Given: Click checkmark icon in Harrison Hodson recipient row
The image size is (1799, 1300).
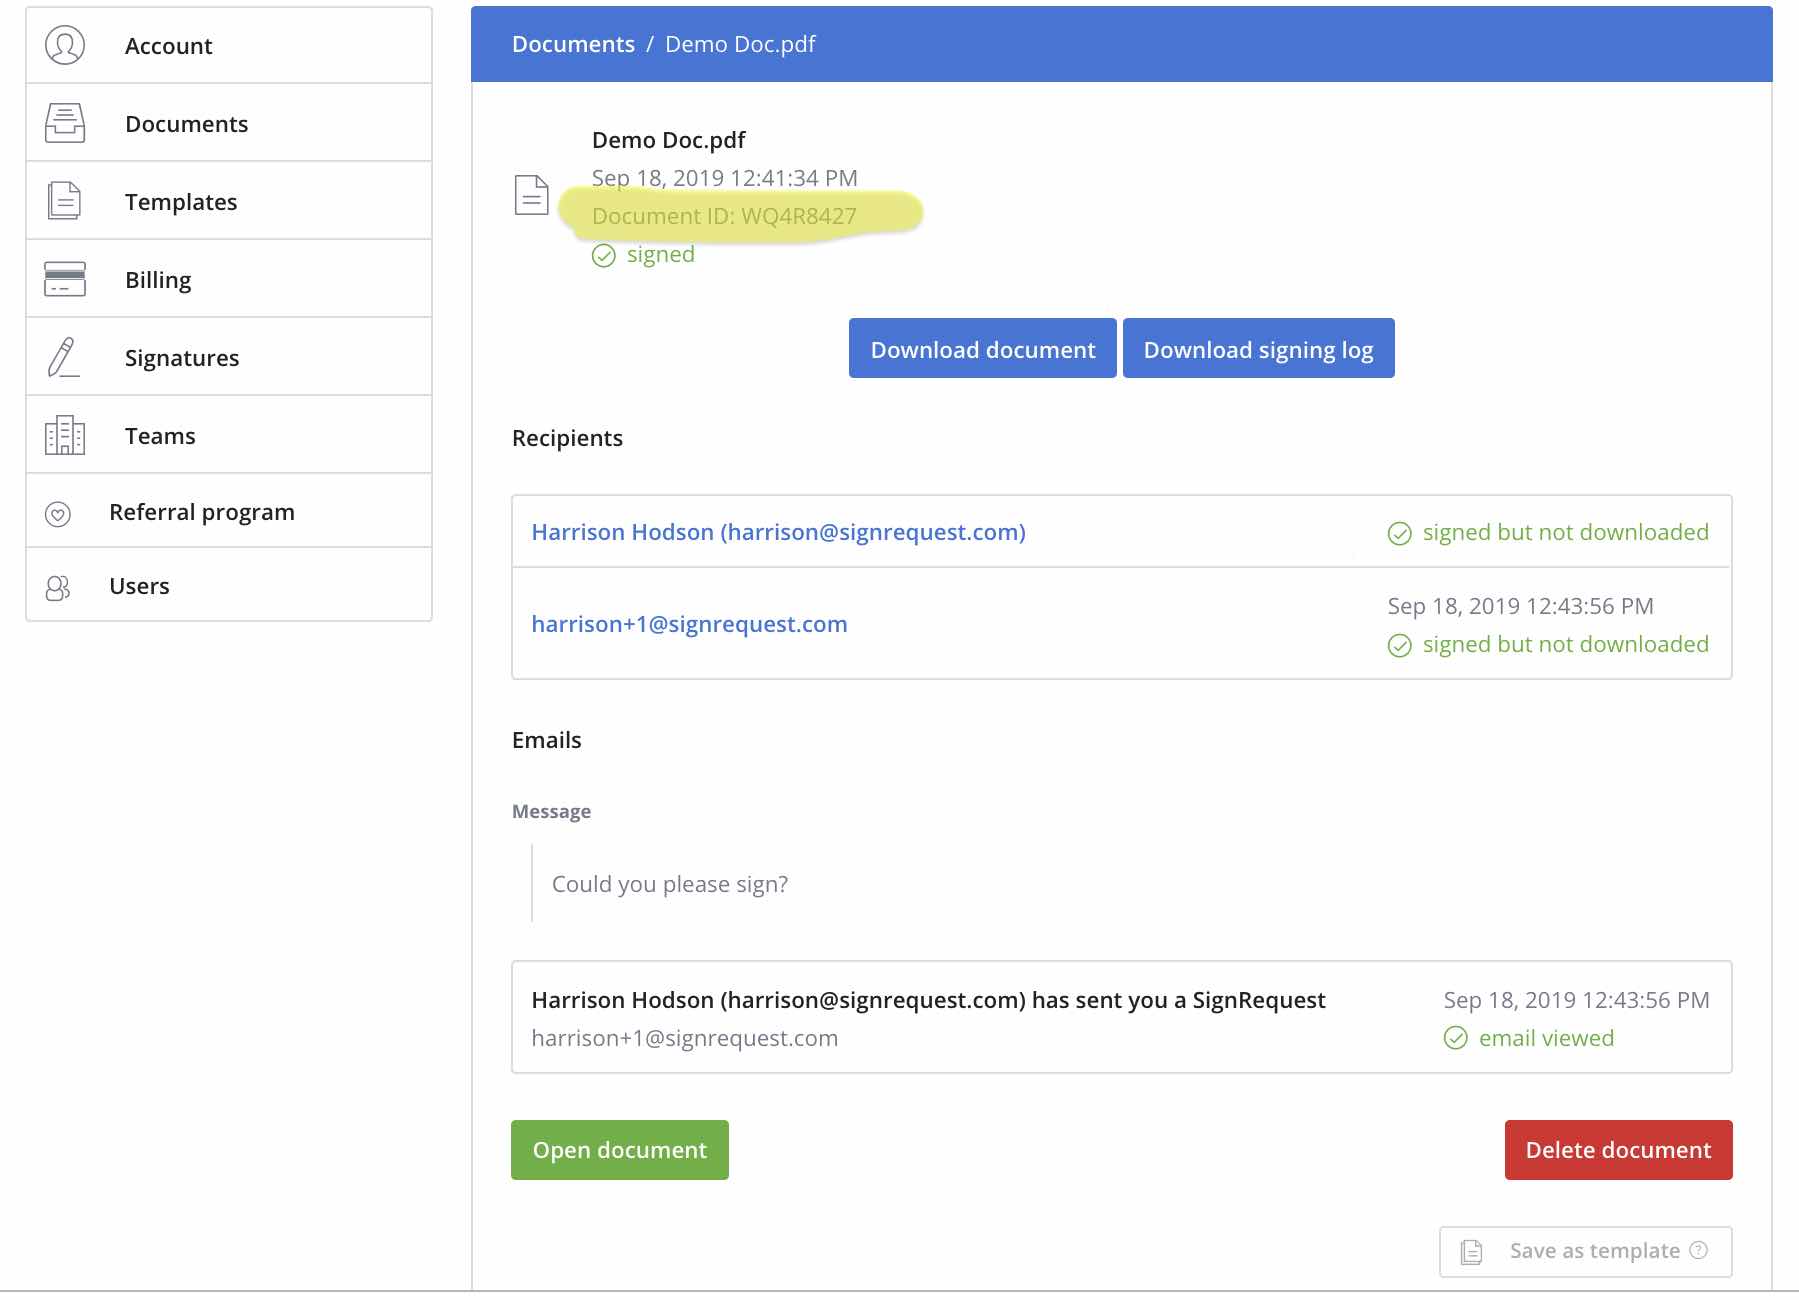Looking at the screenshot, I should (x=1400, y=534).
